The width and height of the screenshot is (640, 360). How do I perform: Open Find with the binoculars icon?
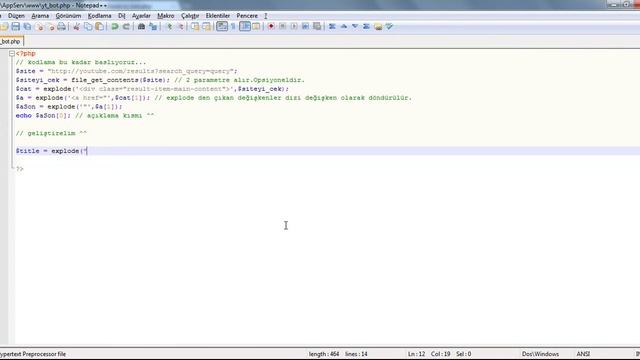(x=141, y=27)
